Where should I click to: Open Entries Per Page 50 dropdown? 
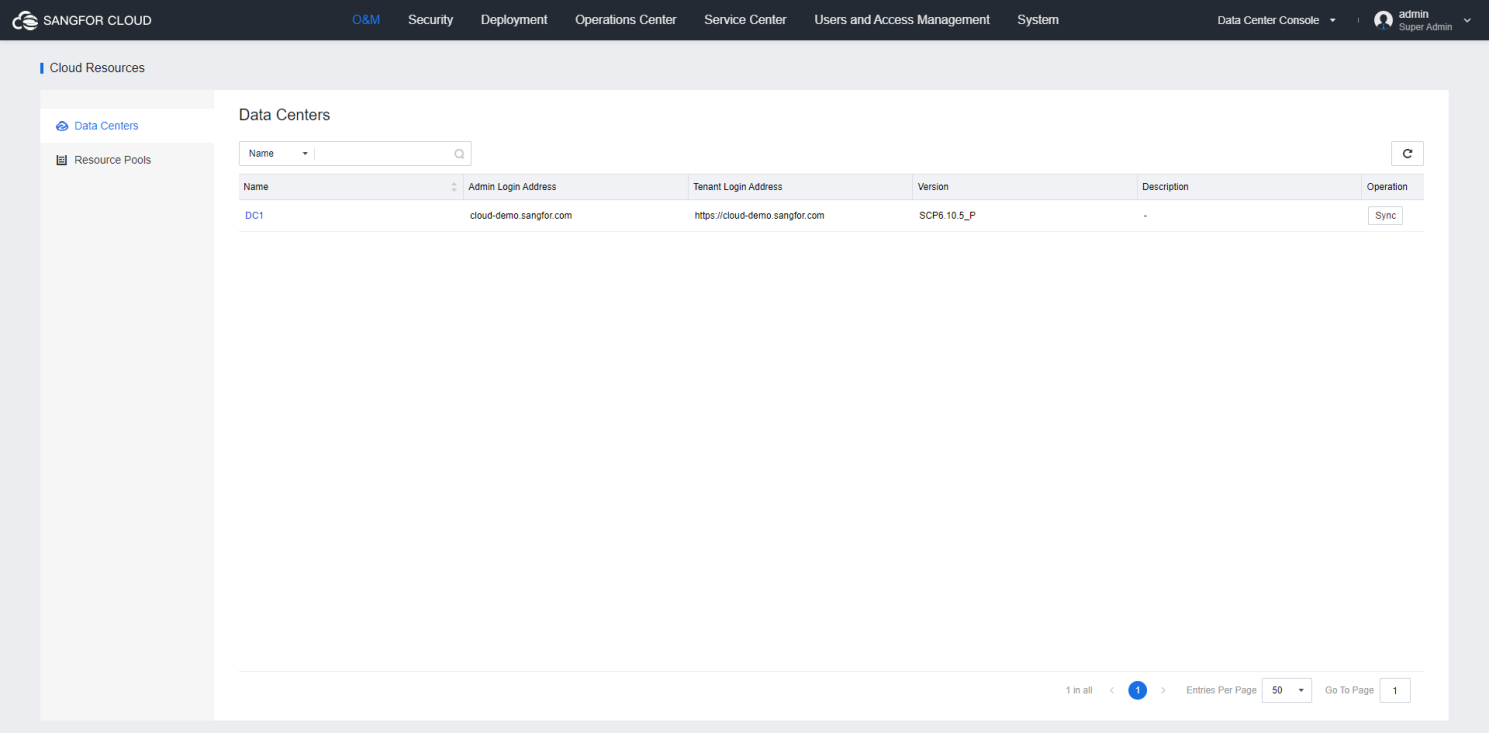[x=1287, y=691]
